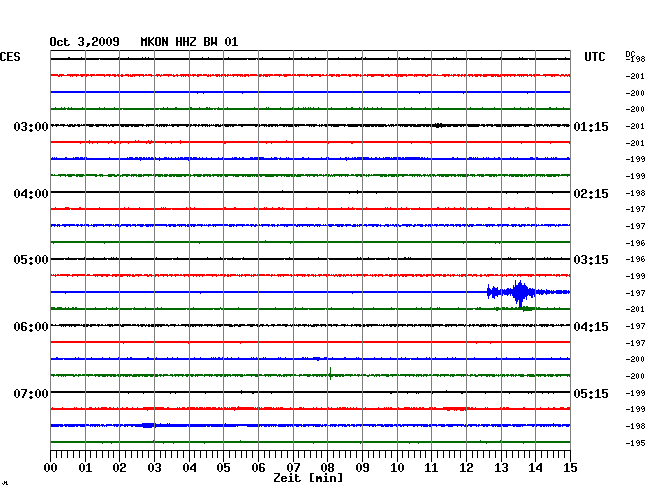Viewport: 650px width, 494px height.
Task: Click the "02:15" UTC time label
Action: click(x=591, y=194)
